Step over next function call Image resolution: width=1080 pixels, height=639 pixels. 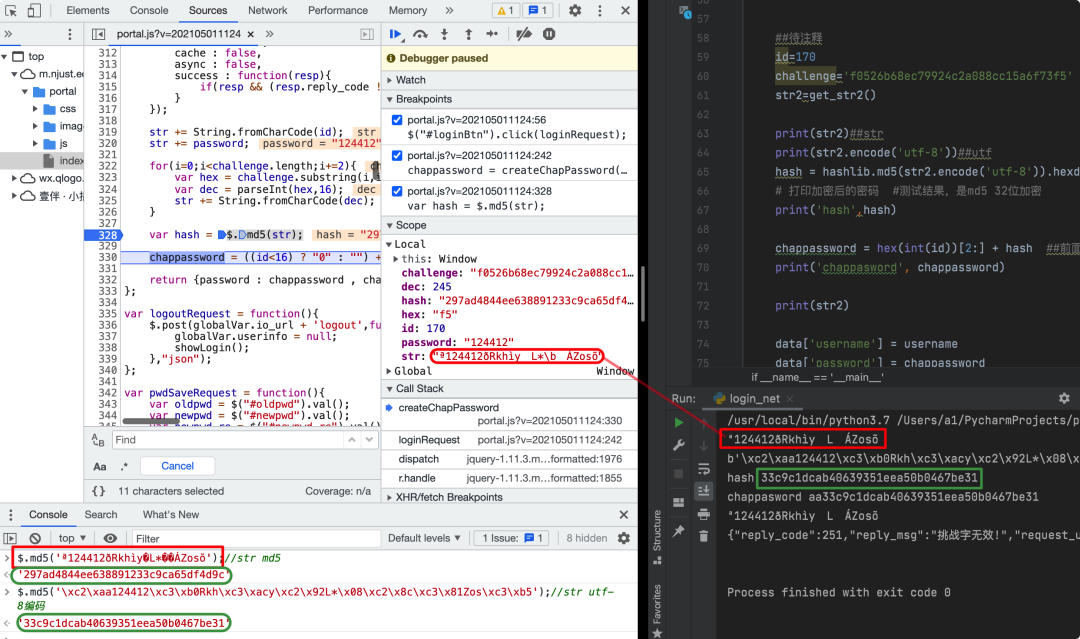420,34
